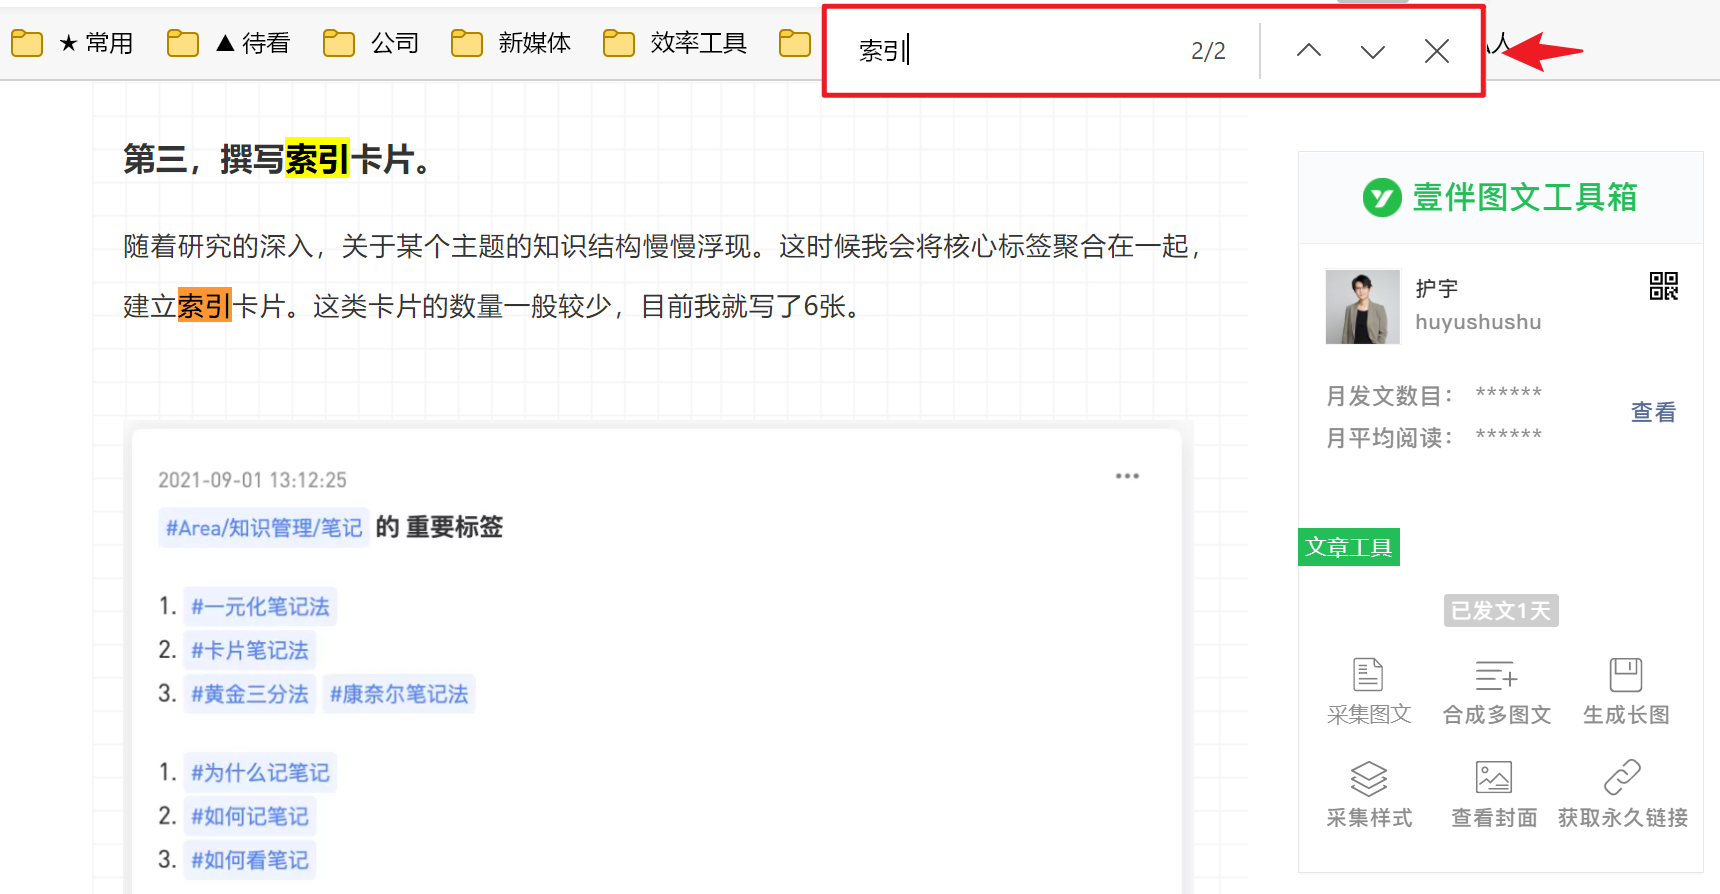Click the 护宇 author avatar
Viewport: 1720px width, 894px height.
(1362, 307)
